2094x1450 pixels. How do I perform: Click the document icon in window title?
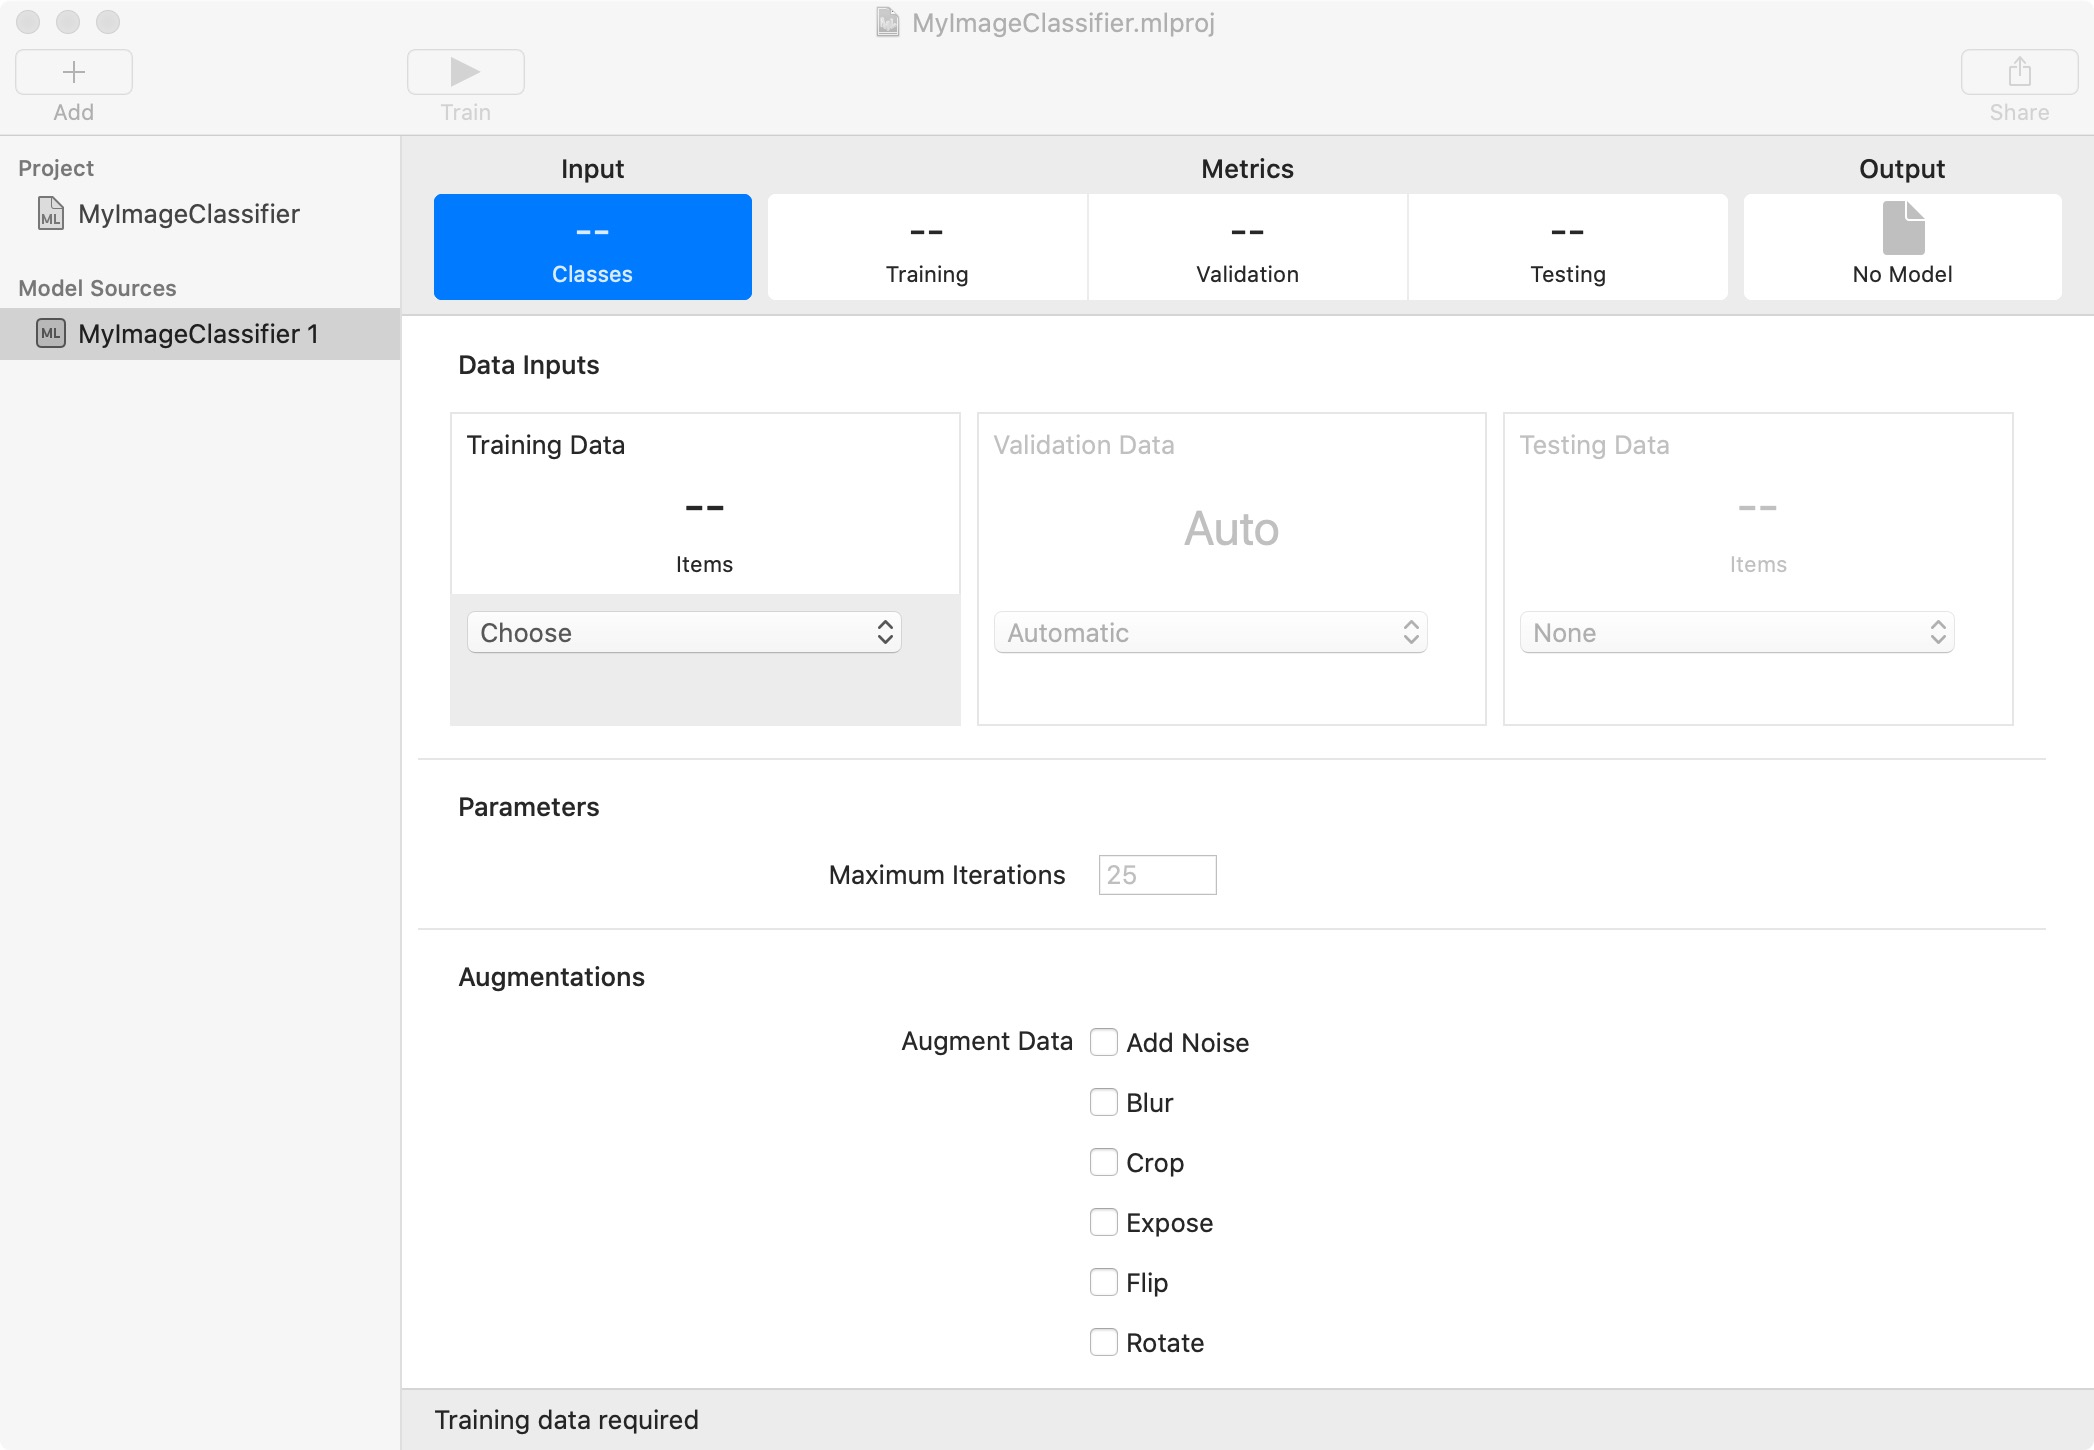coord(887,22)
